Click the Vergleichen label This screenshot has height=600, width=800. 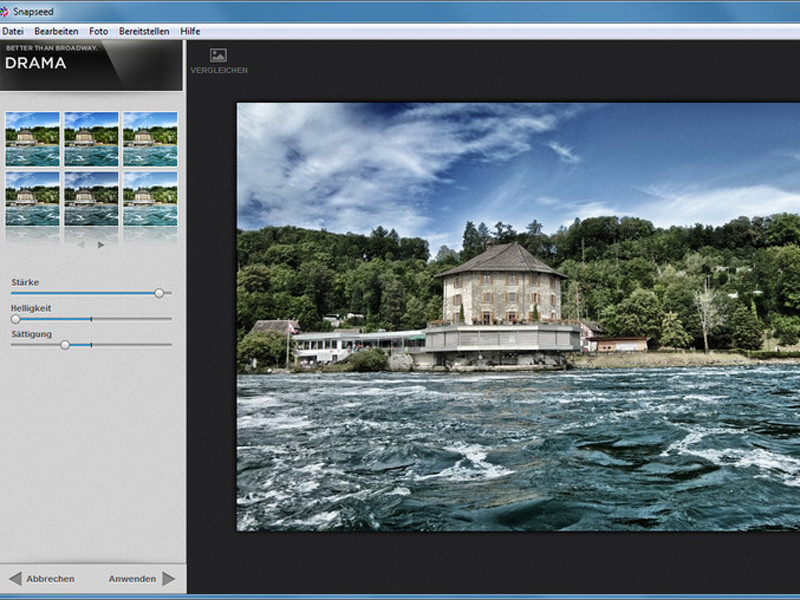click(x=219, y=70)
